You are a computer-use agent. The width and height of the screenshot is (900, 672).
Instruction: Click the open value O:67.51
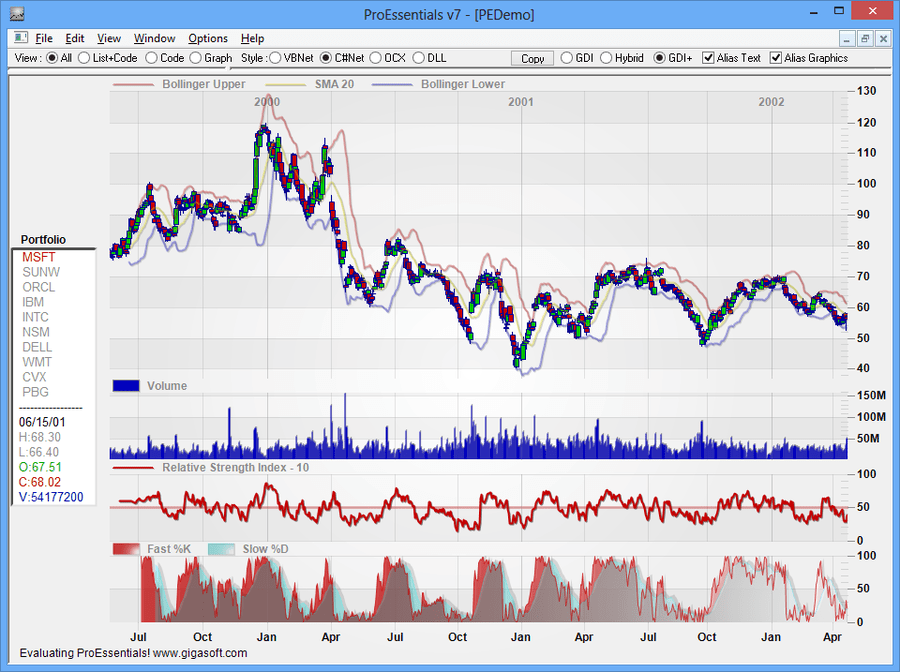click(40, 467)
